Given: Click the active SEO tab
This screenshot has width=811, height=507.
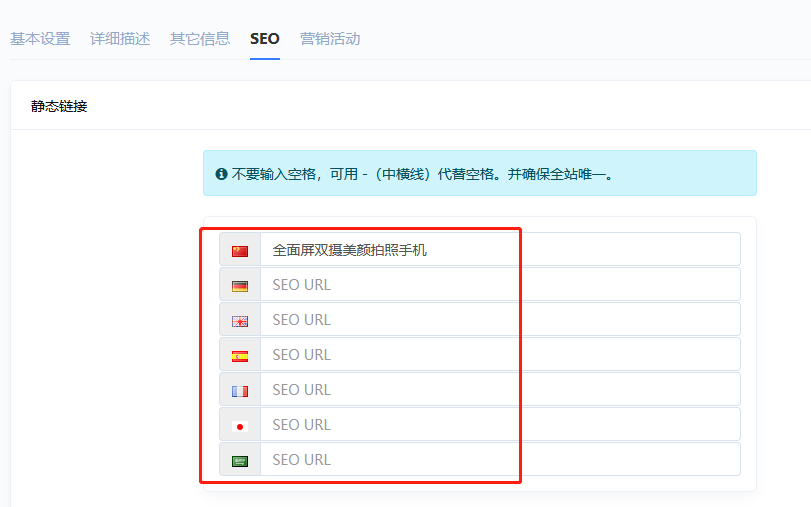Looking at the screenshot, I should [x=265, y=39].
